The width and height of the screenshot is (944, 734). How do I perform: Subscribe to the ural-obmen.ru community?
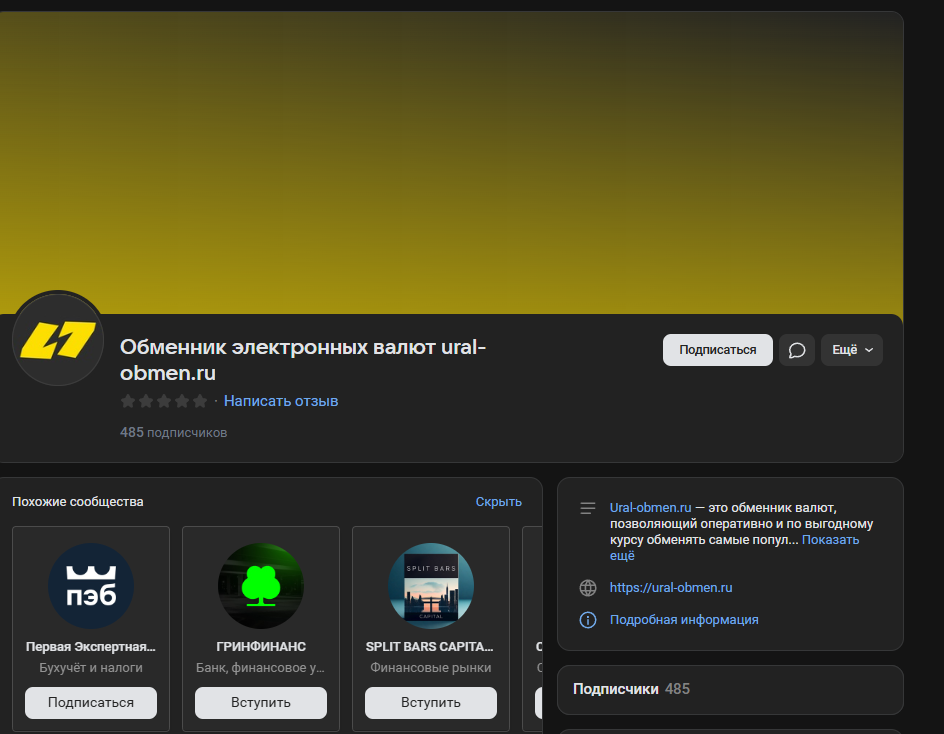(x=718, y=350)
